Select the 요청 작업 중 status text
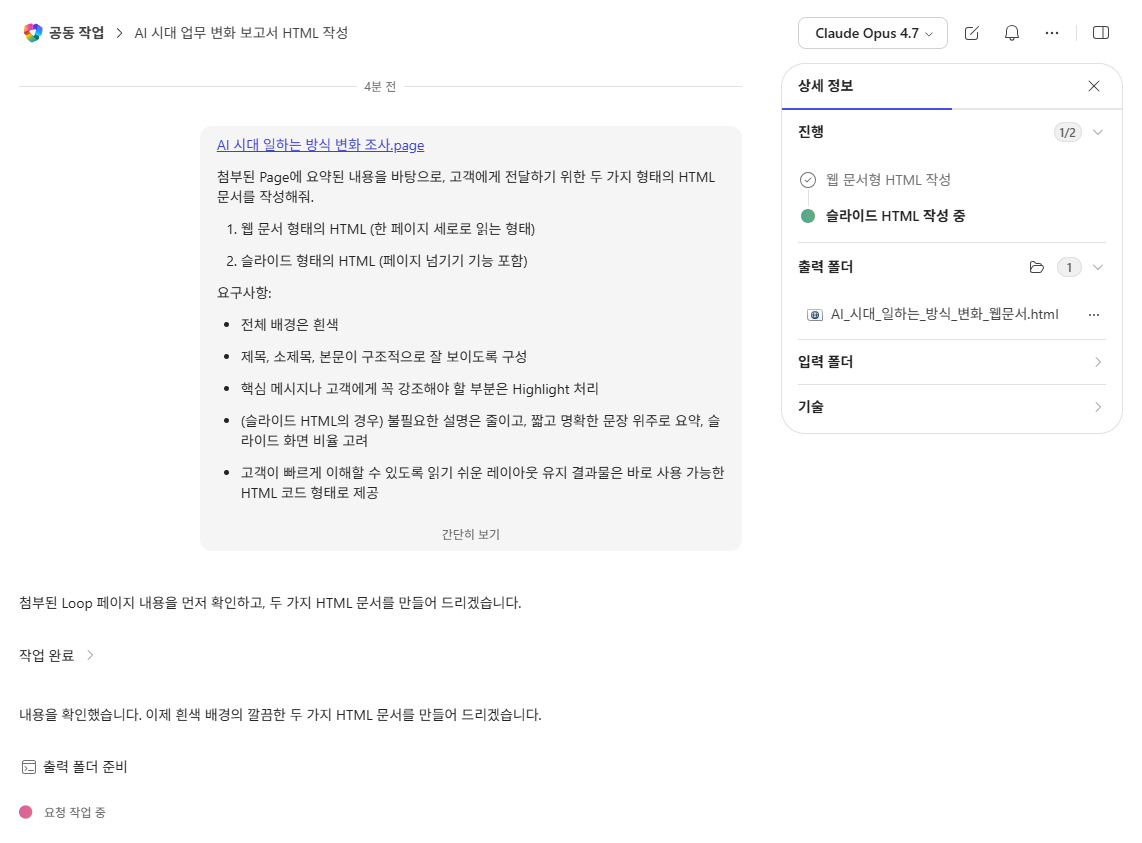Screen dimensions: 1142x843 (75, 812)
